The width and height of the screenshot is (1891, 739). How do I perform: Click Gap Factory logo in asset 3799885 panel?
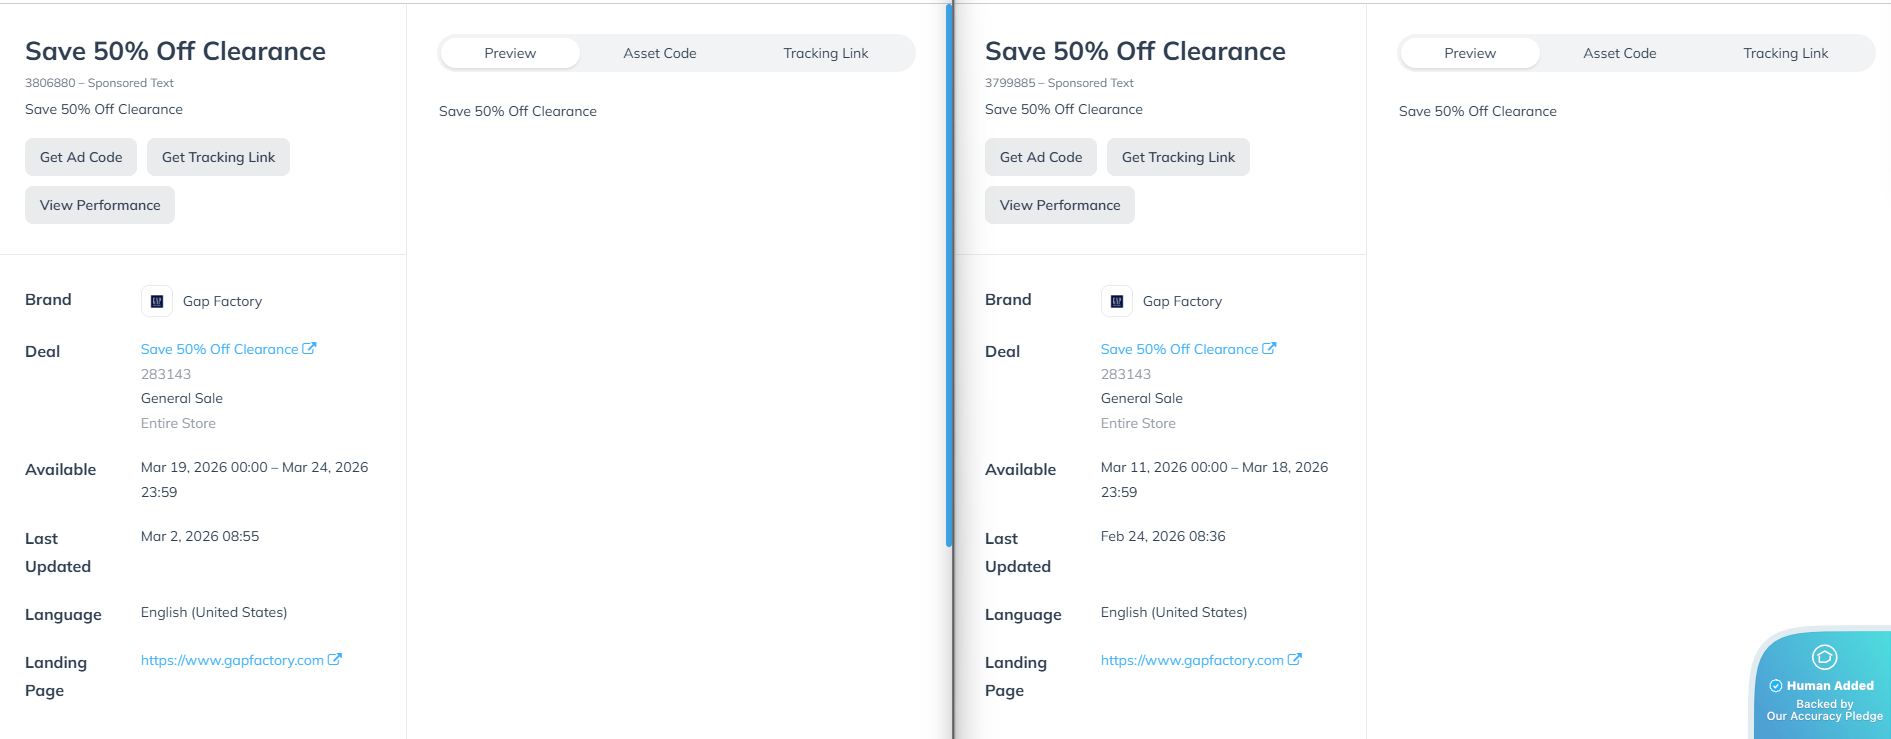coord(1117,301)
